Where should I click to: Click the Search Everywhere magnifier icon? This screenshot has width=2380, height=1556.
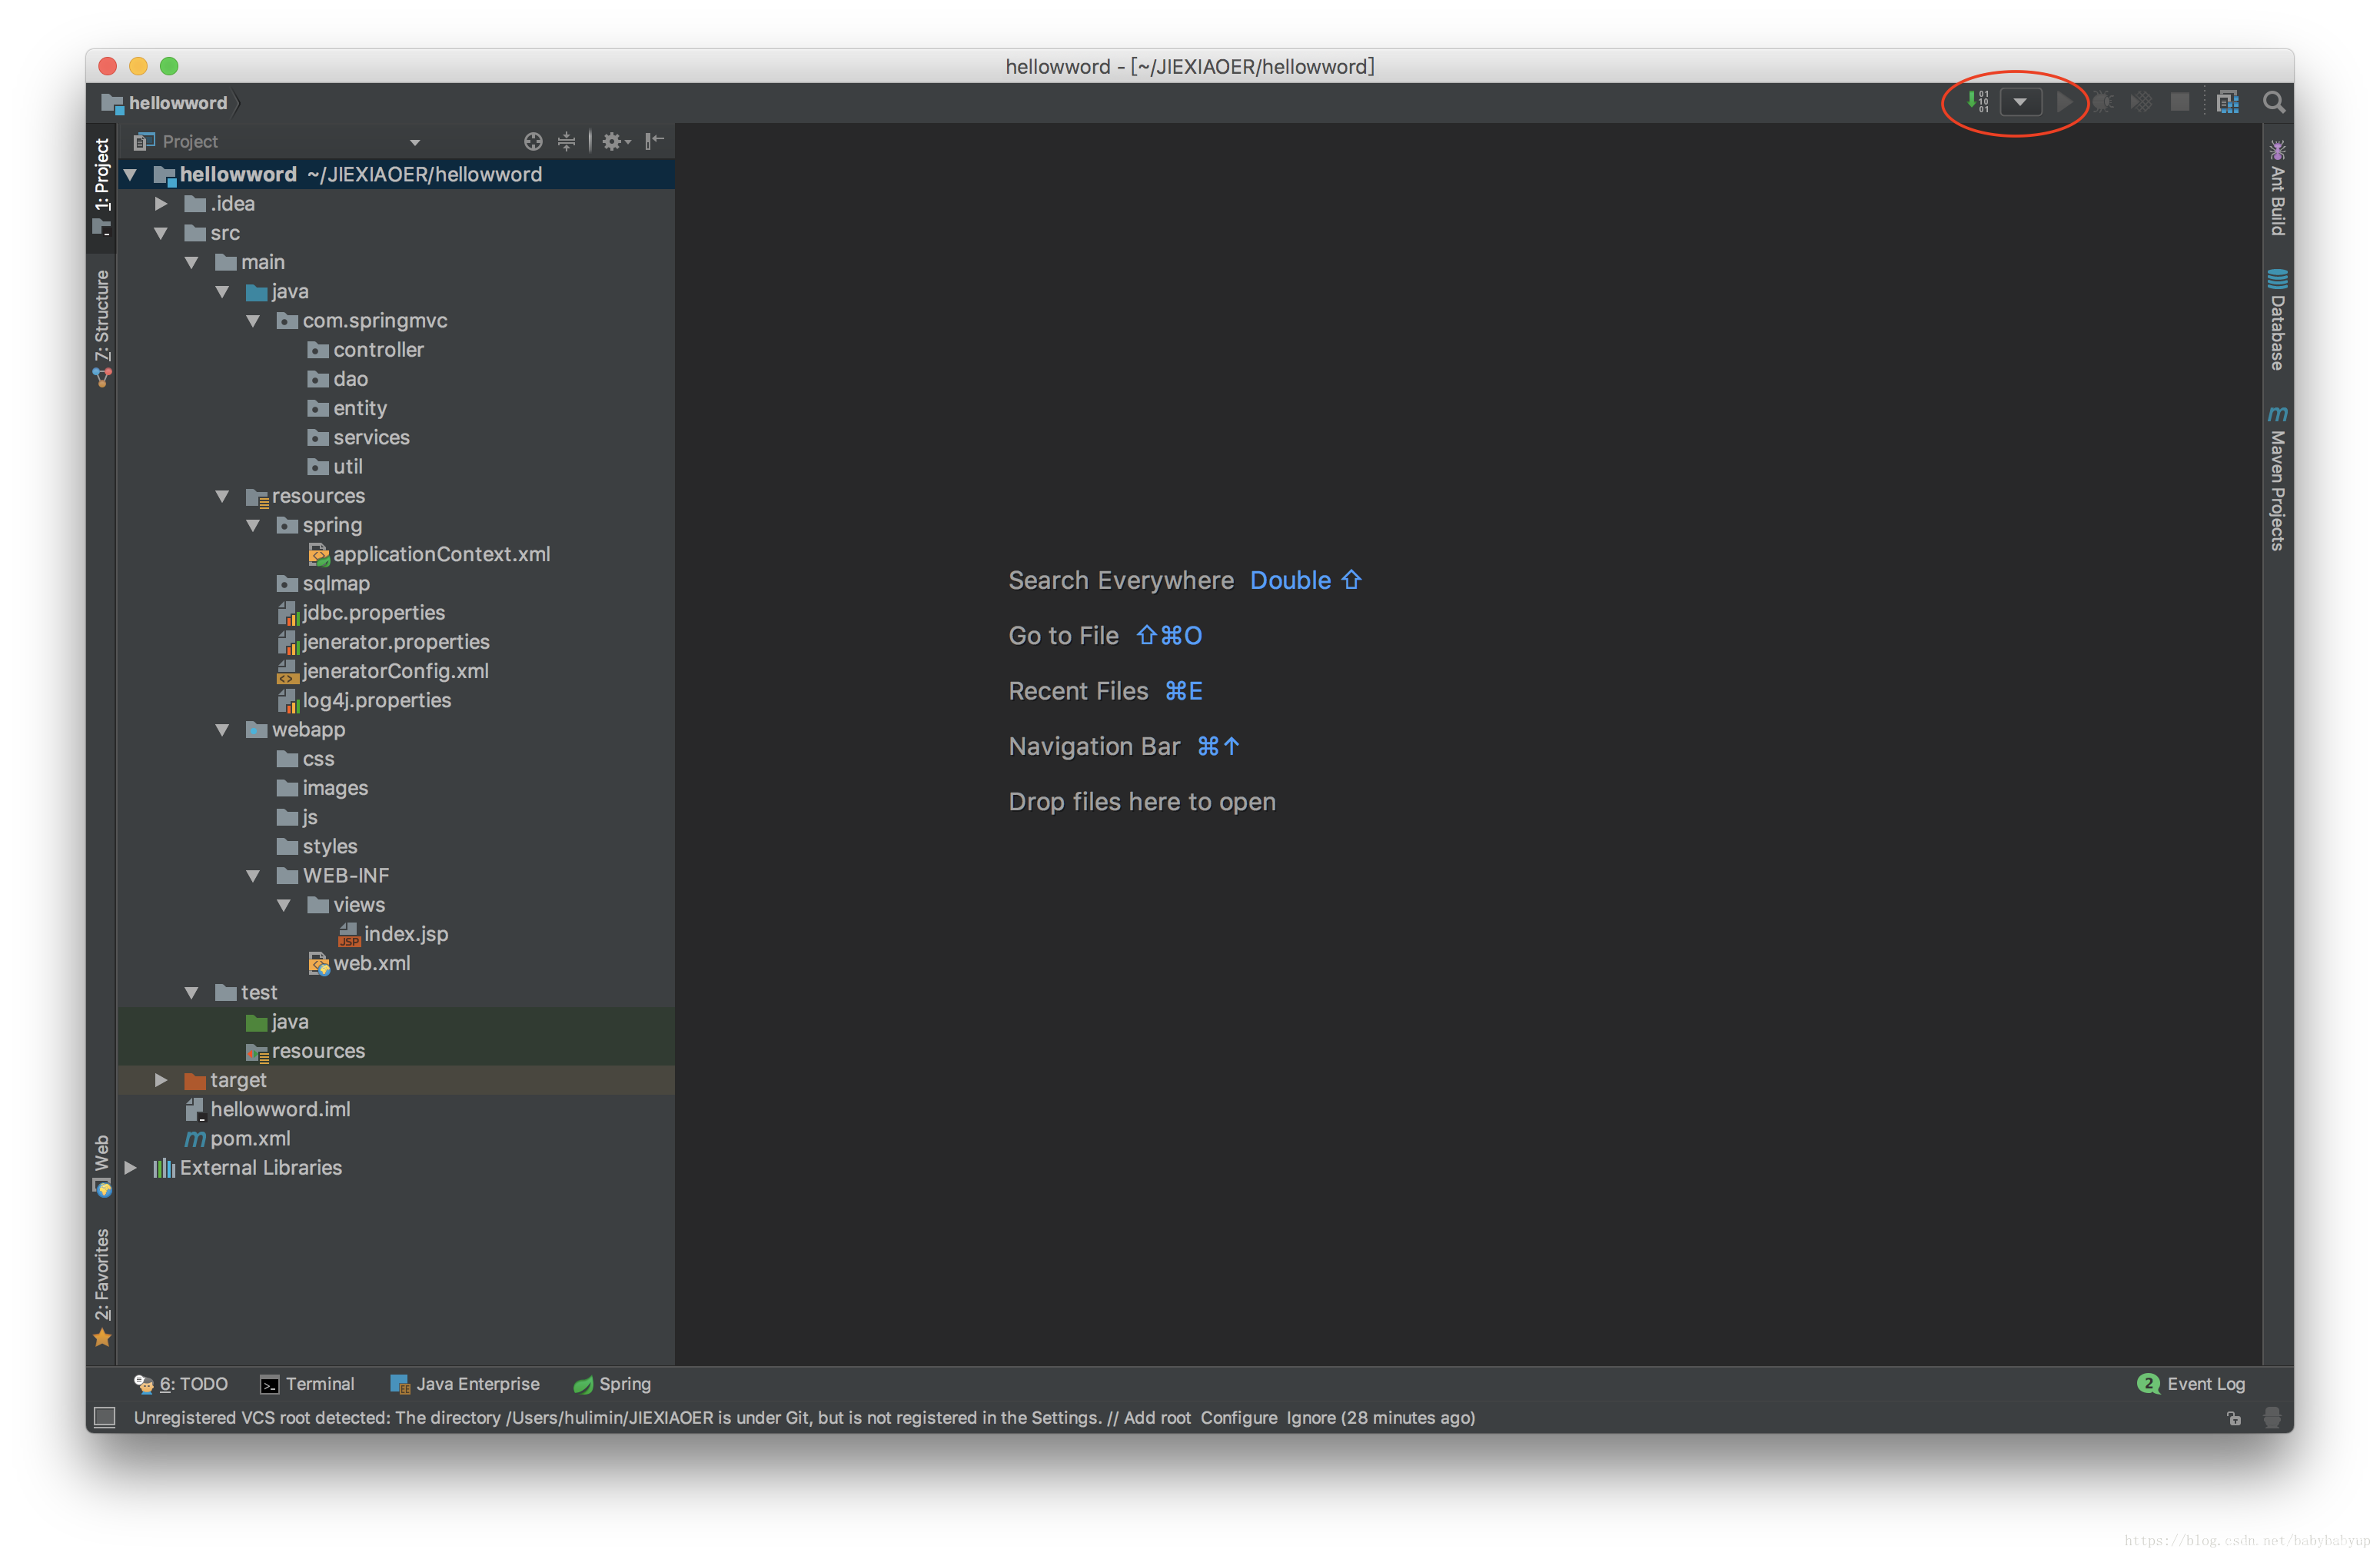click(x=2273, y=101)
